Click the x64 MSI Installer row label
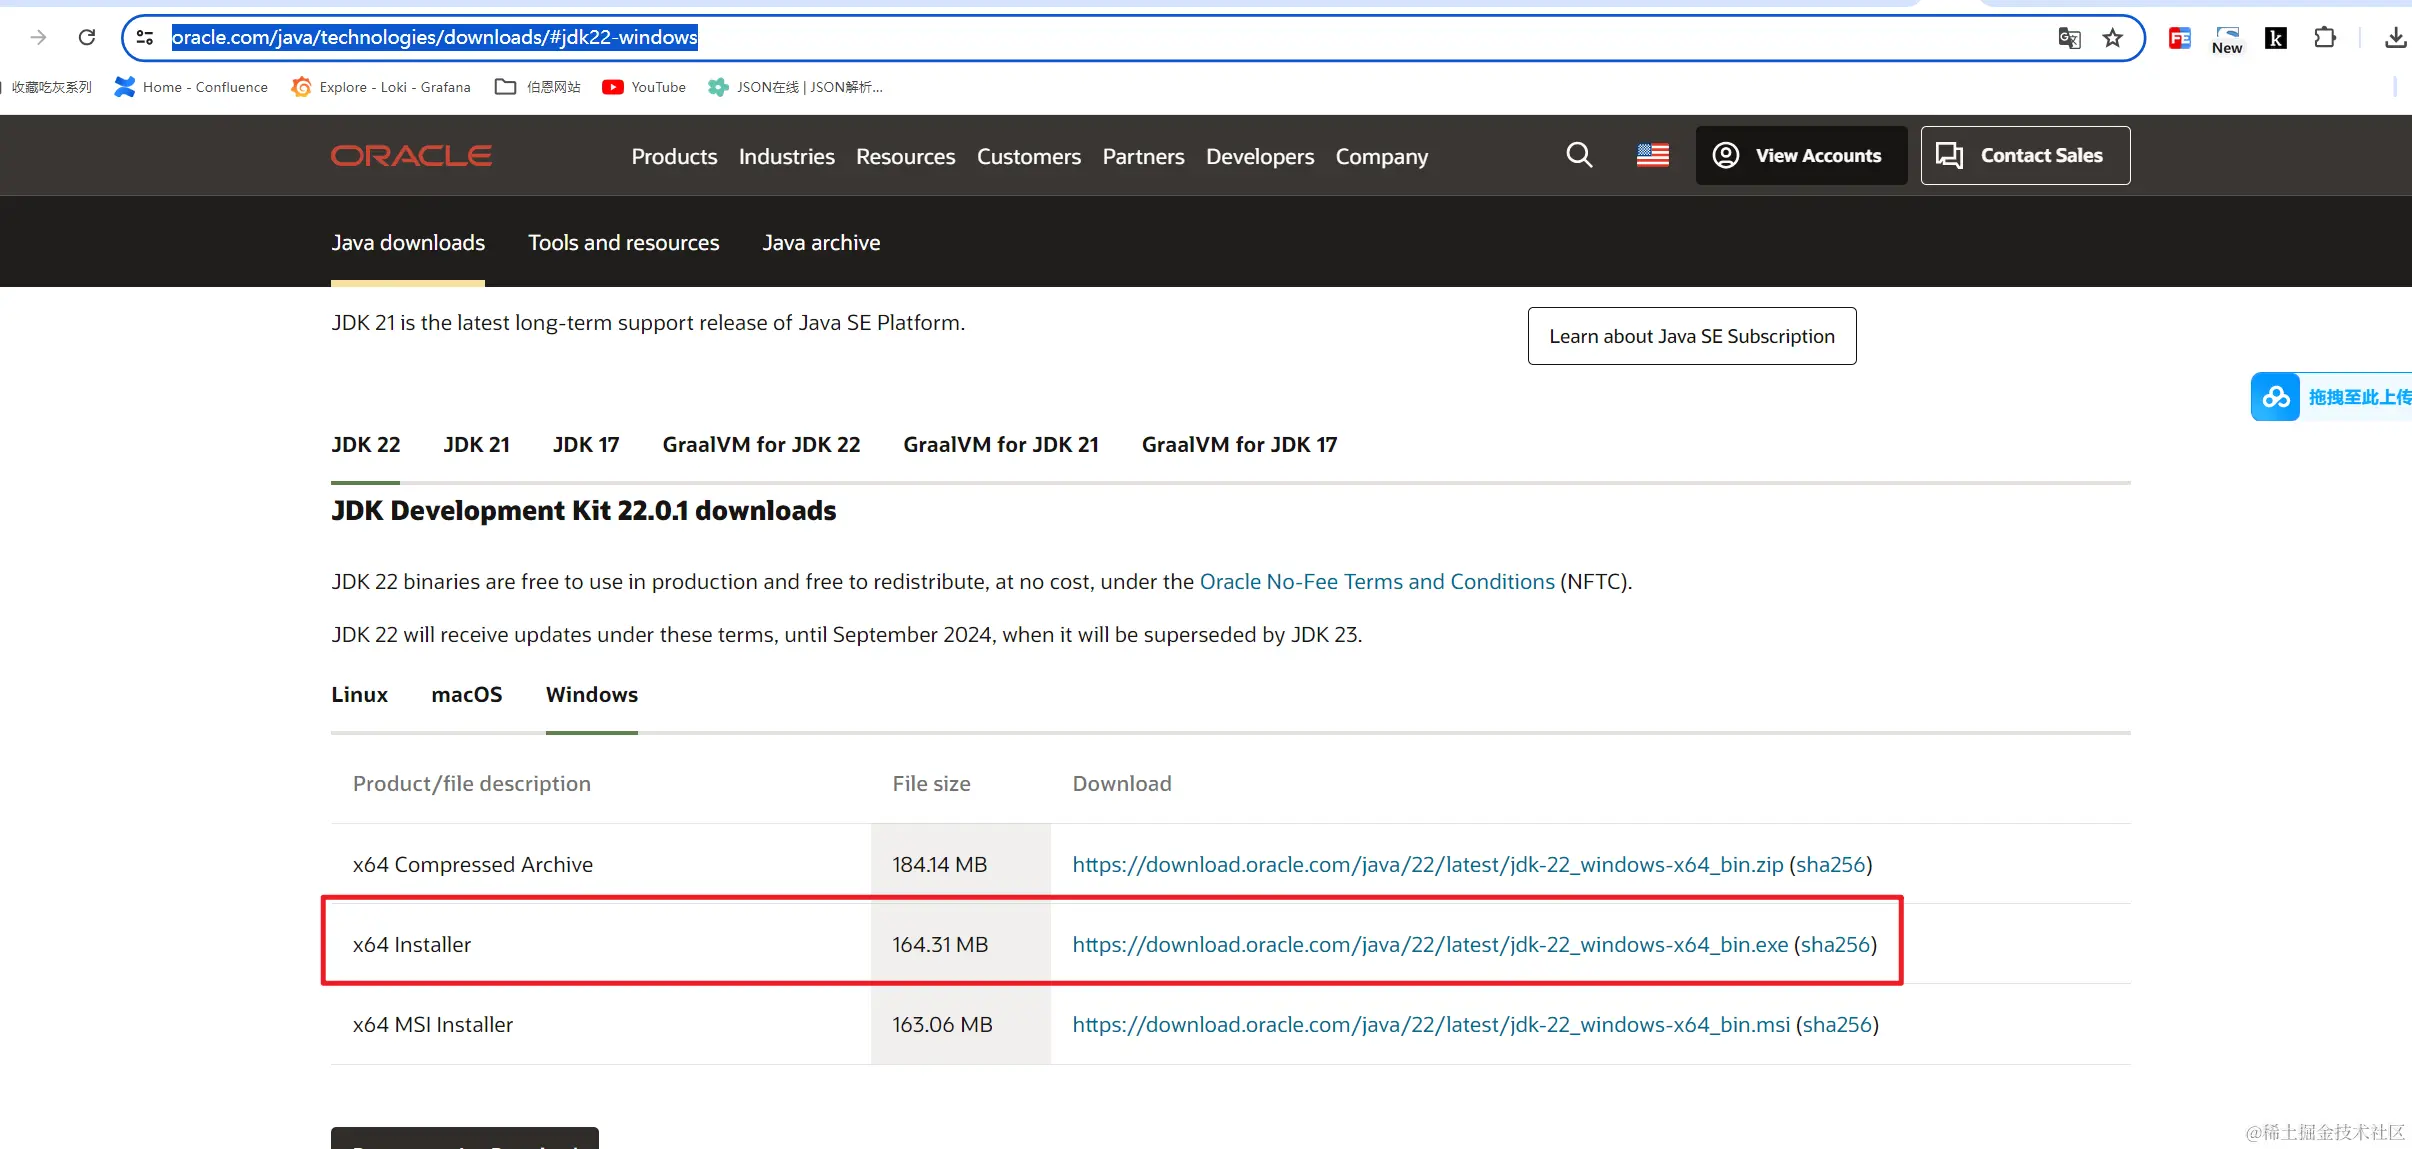Viewport: 2412px width, 1149px height. (x=432, y=1025)
